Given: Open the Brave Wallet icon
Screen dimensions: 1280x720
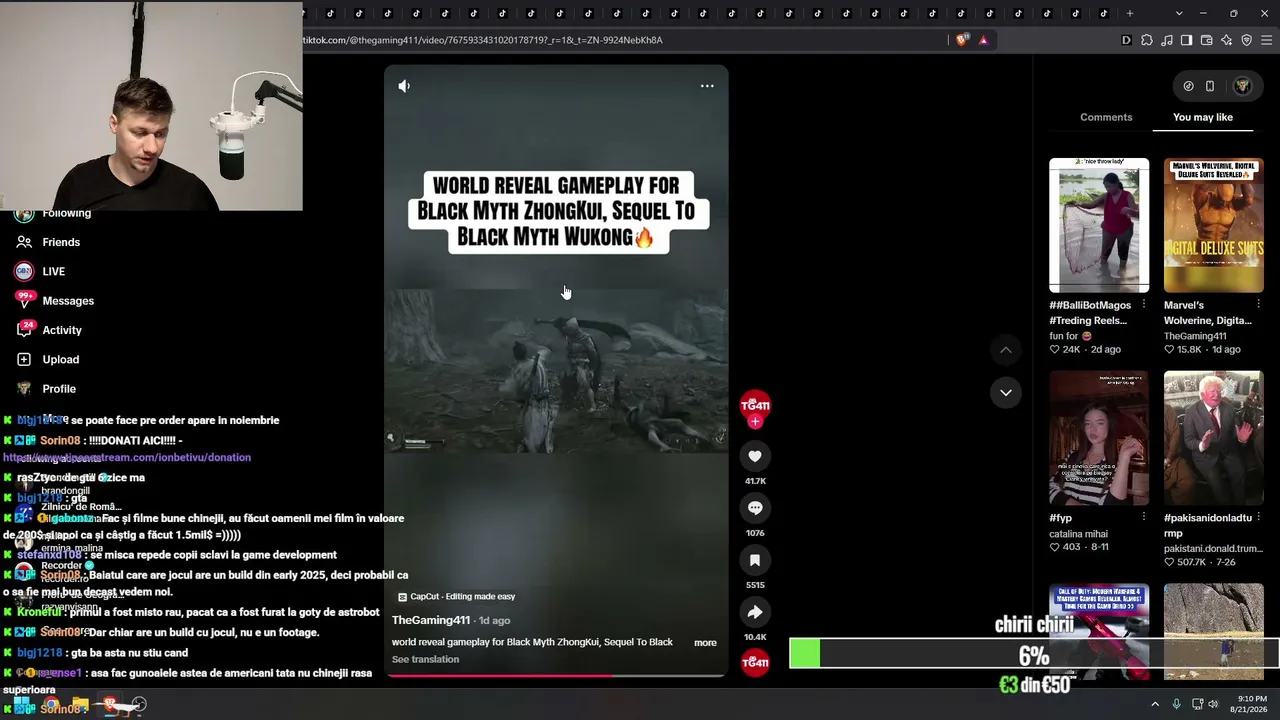Looking at the screenshot, I should (1207, 40).
